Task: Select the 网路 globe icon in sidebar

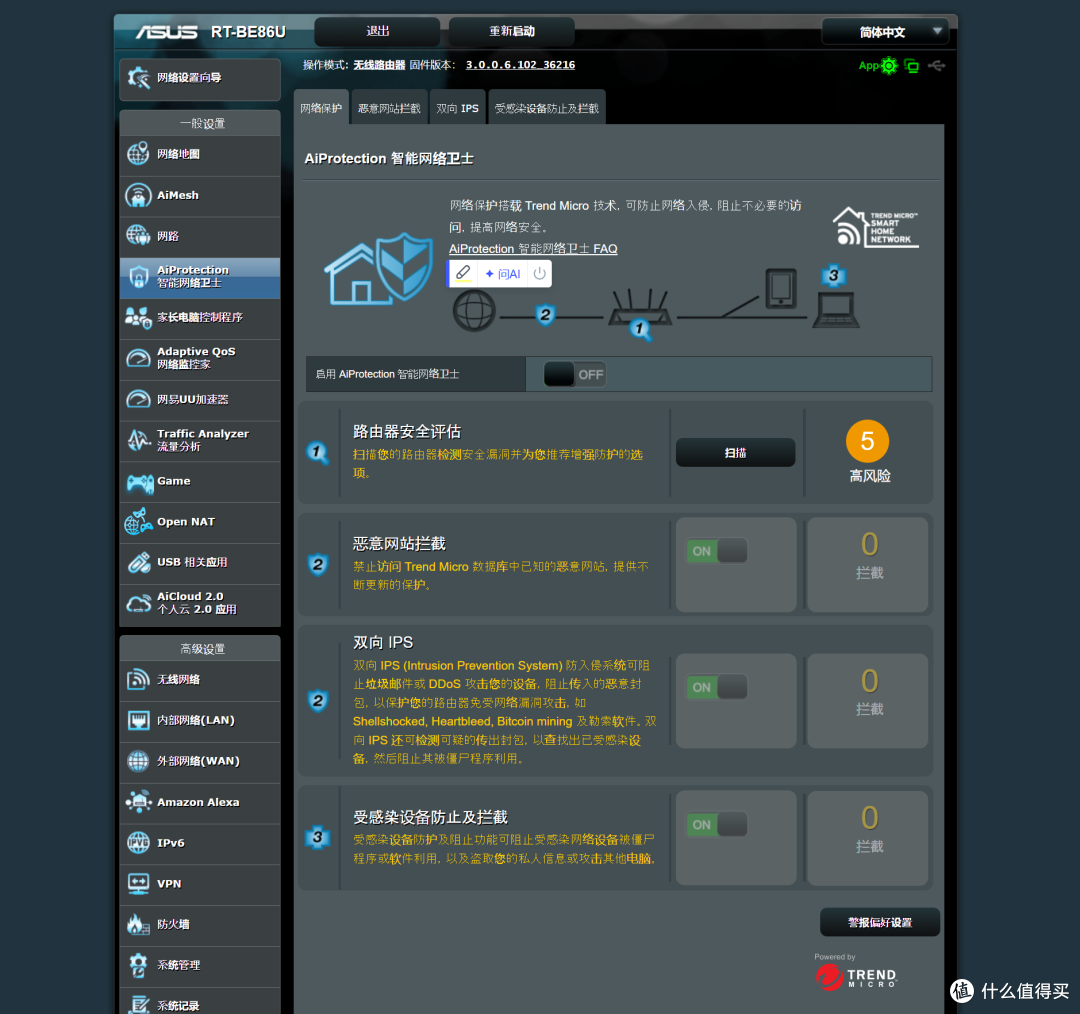Action: (x=138, y=236)
